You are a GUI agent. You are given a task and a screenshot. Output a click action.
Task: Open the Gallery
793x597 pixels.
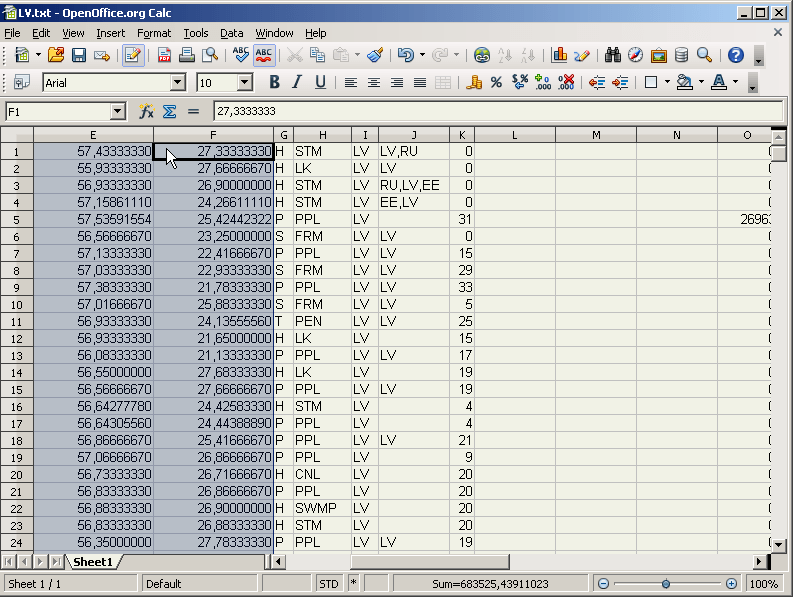pos(658,55)
